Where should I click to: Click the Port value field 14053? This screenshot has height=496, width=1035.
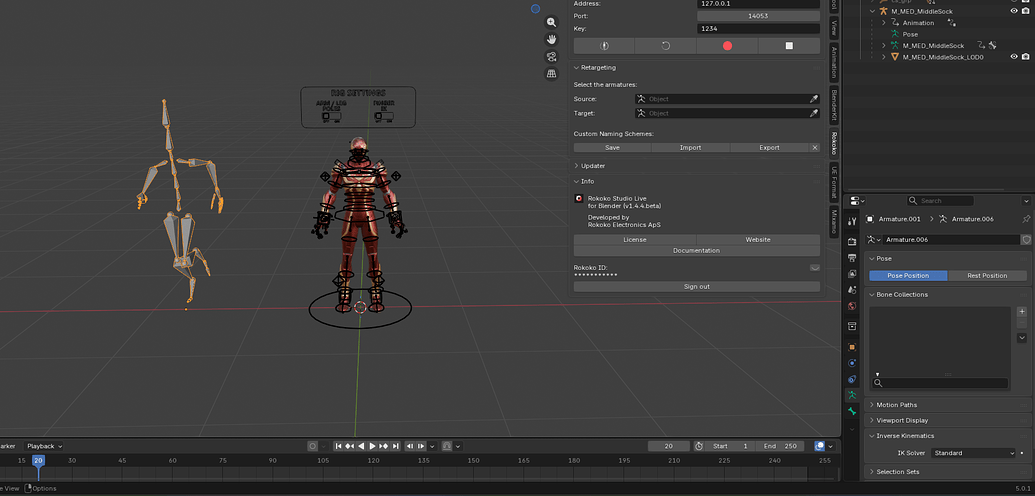758,16
